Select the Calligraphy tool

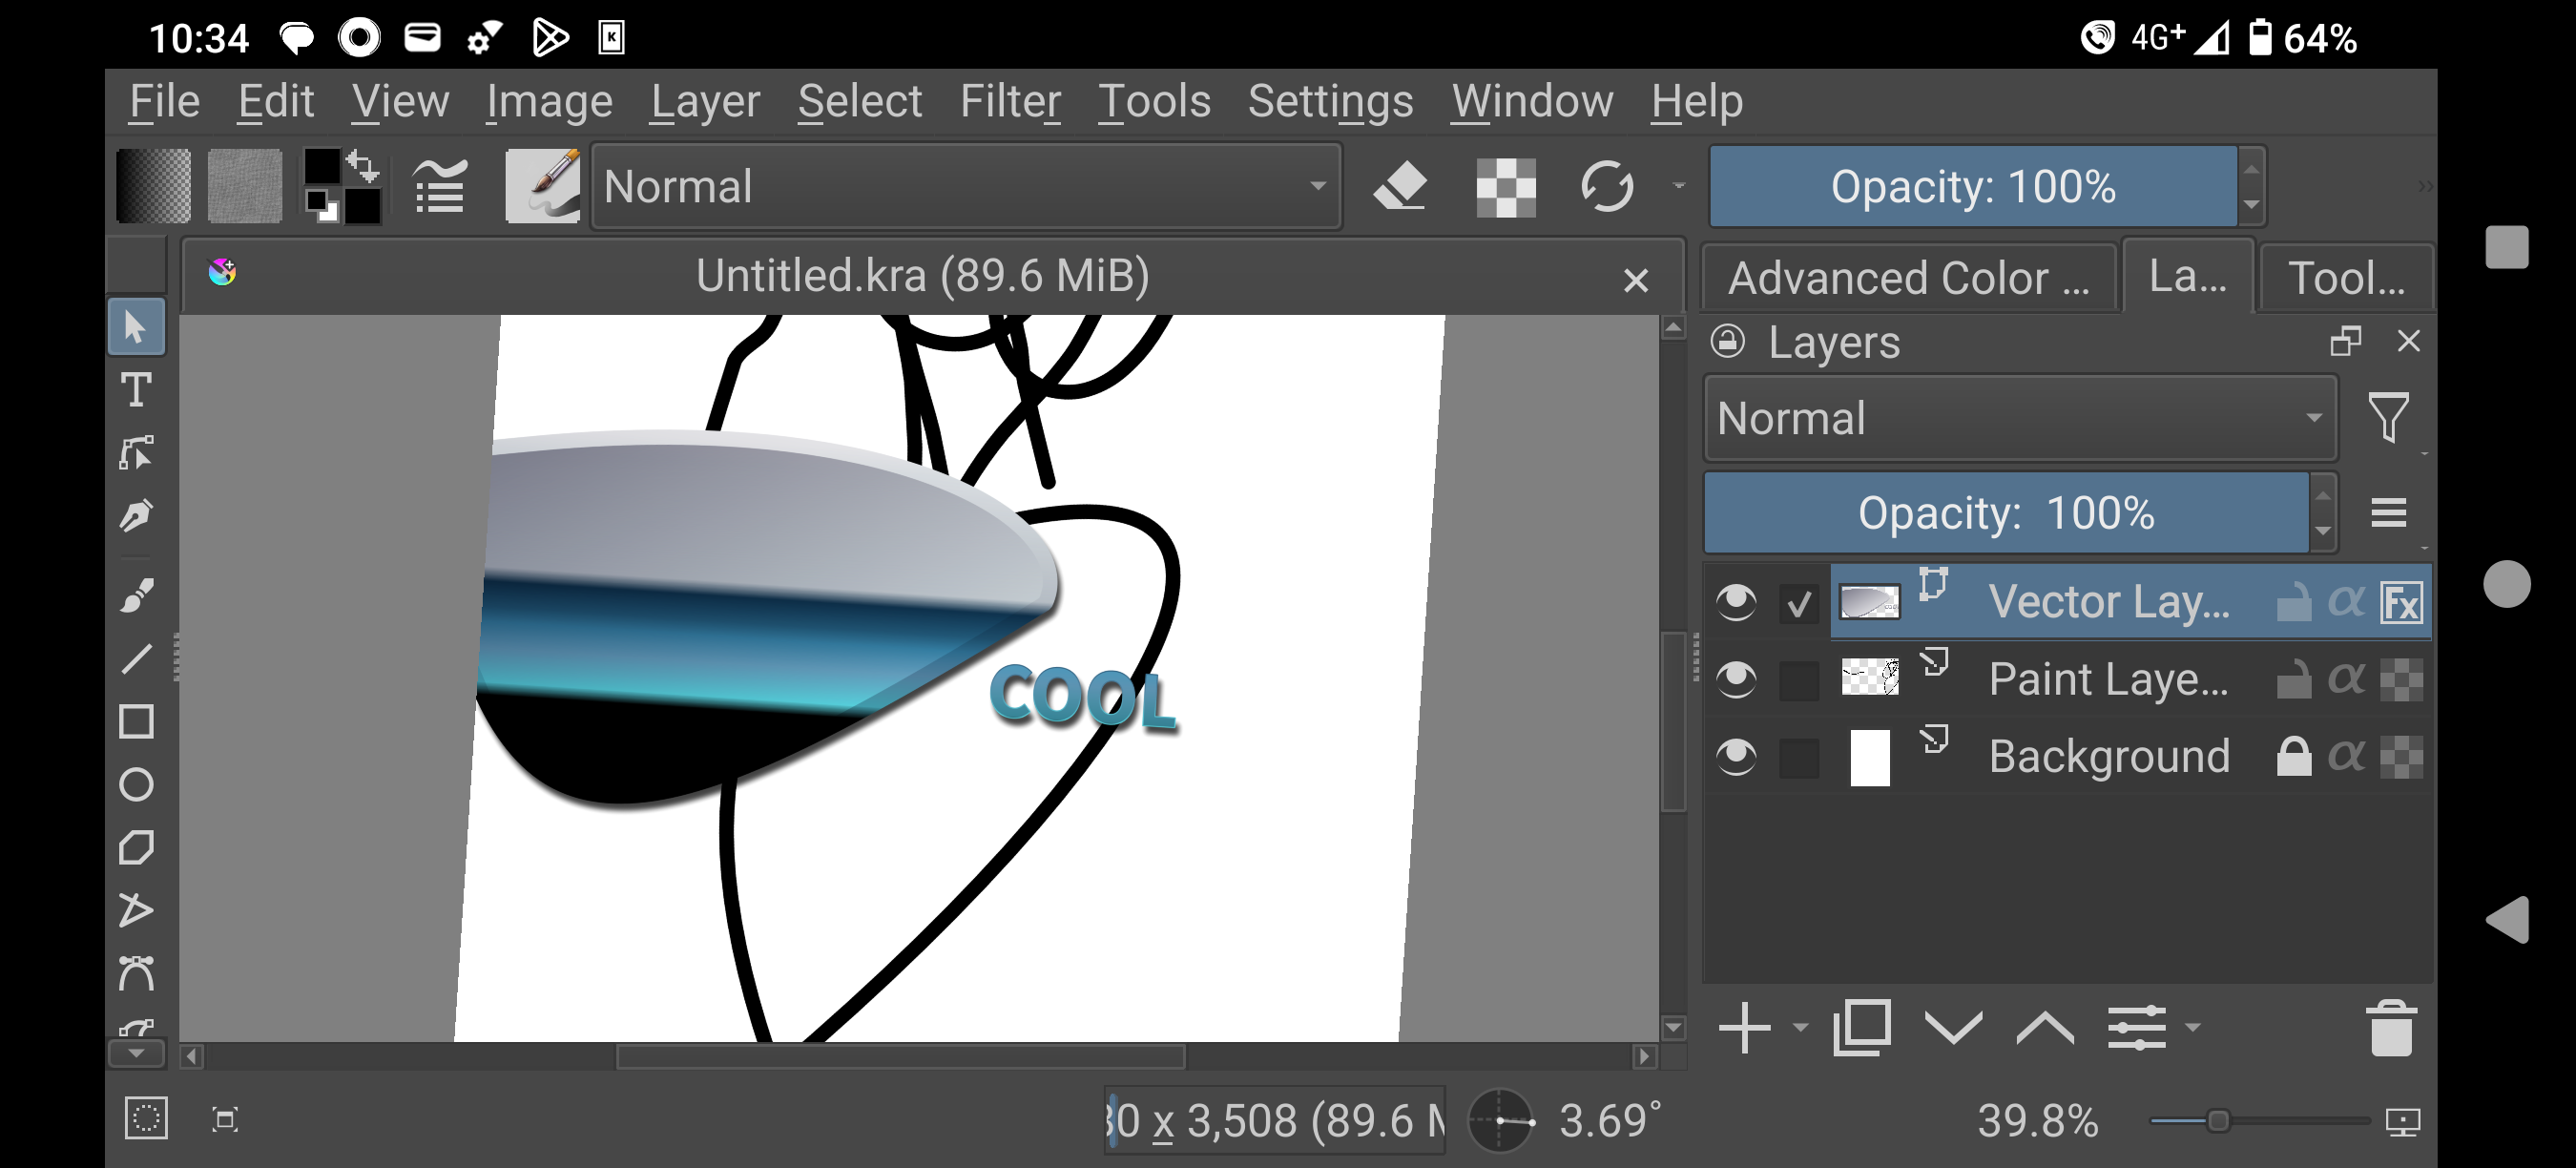[x=136, y=516]
